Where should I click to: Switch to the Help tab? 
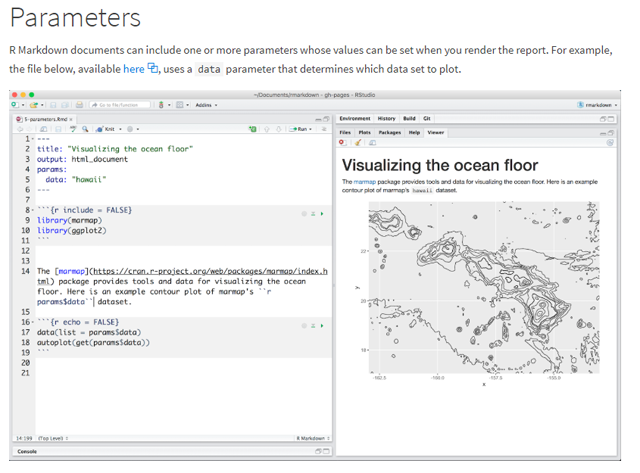click(x=414, y=133)
